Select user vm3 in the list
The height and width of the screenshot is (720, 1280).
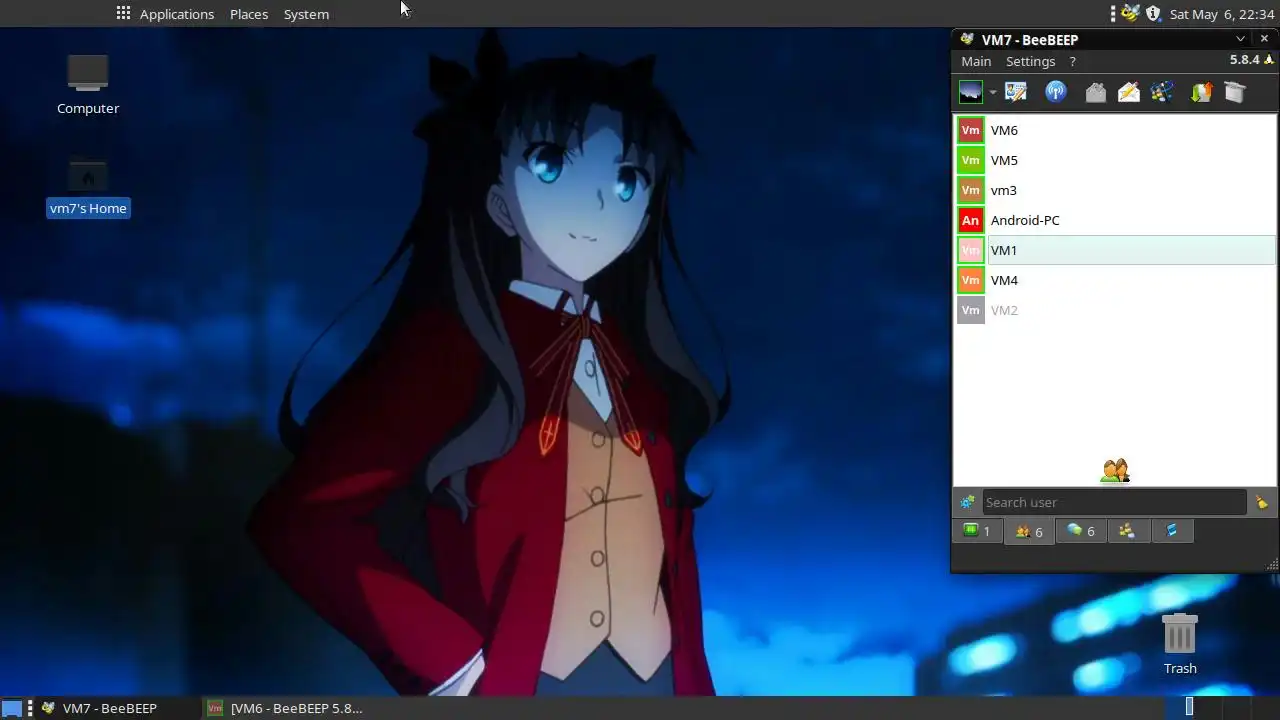tap(1115, 190)
